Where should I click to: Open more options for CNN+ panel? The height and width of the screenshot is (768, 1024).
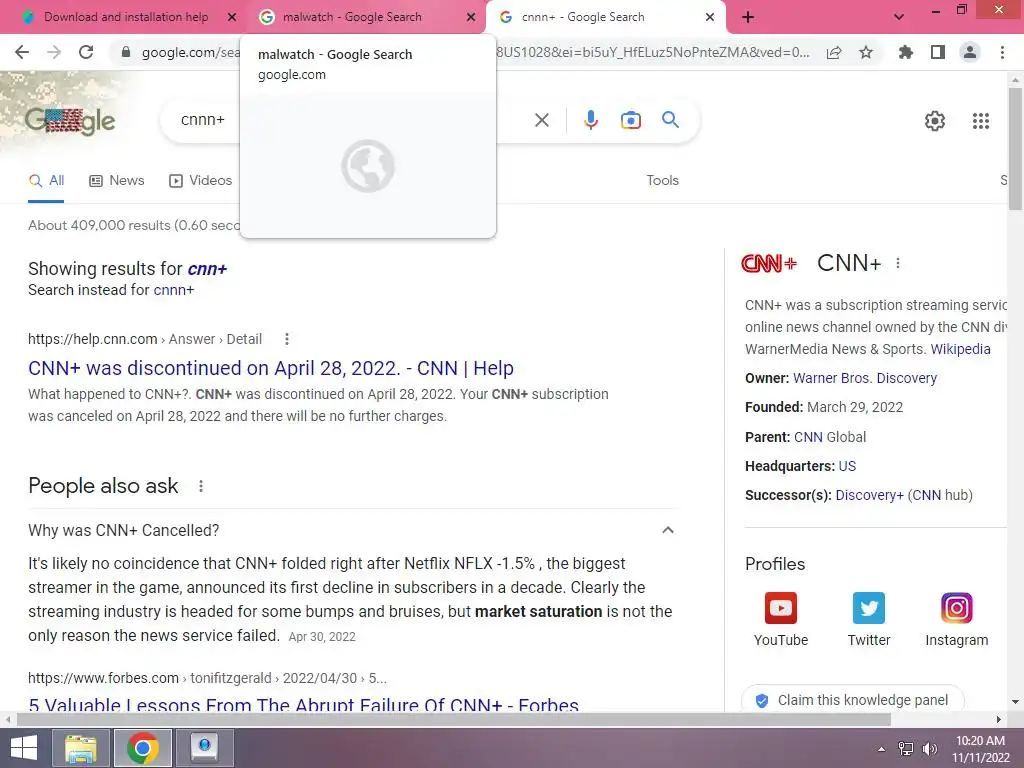click(x=898, y=263)
